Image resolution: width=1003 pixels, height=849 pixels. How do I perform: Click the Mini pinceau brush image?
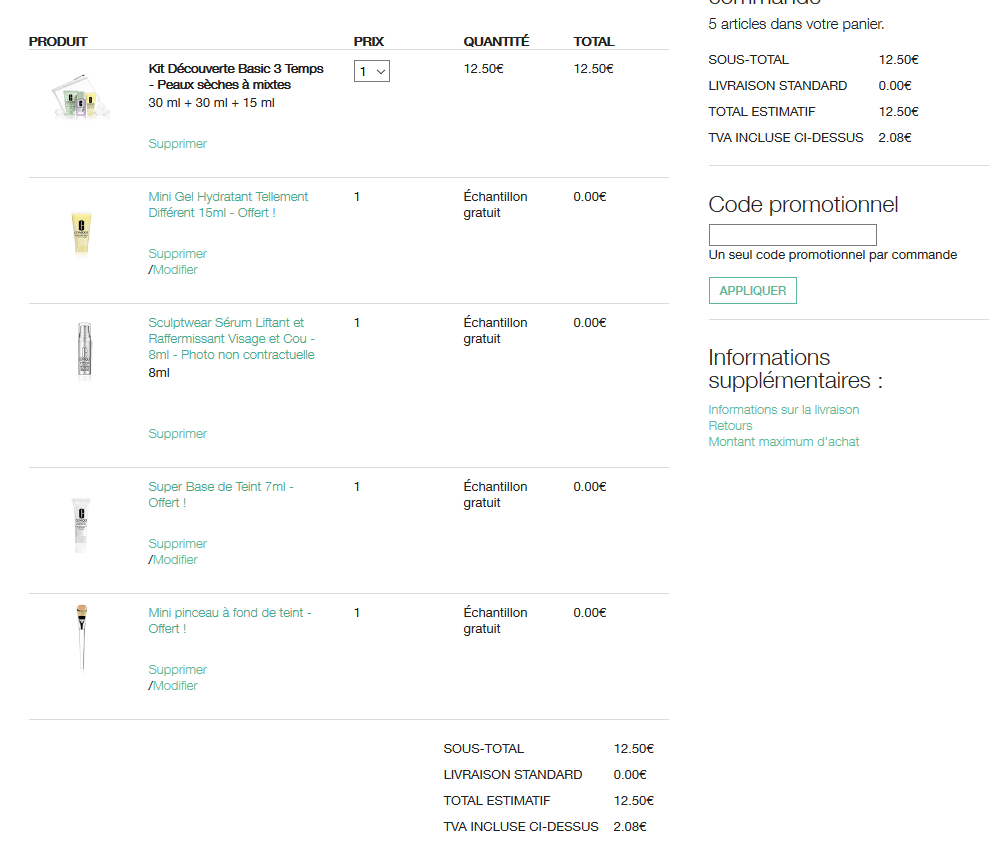[x=81, y=638]
